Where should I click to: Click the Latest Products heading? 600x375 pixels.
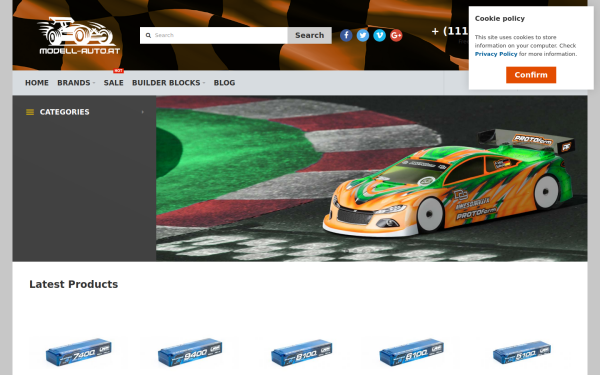(x=73, y=284)
